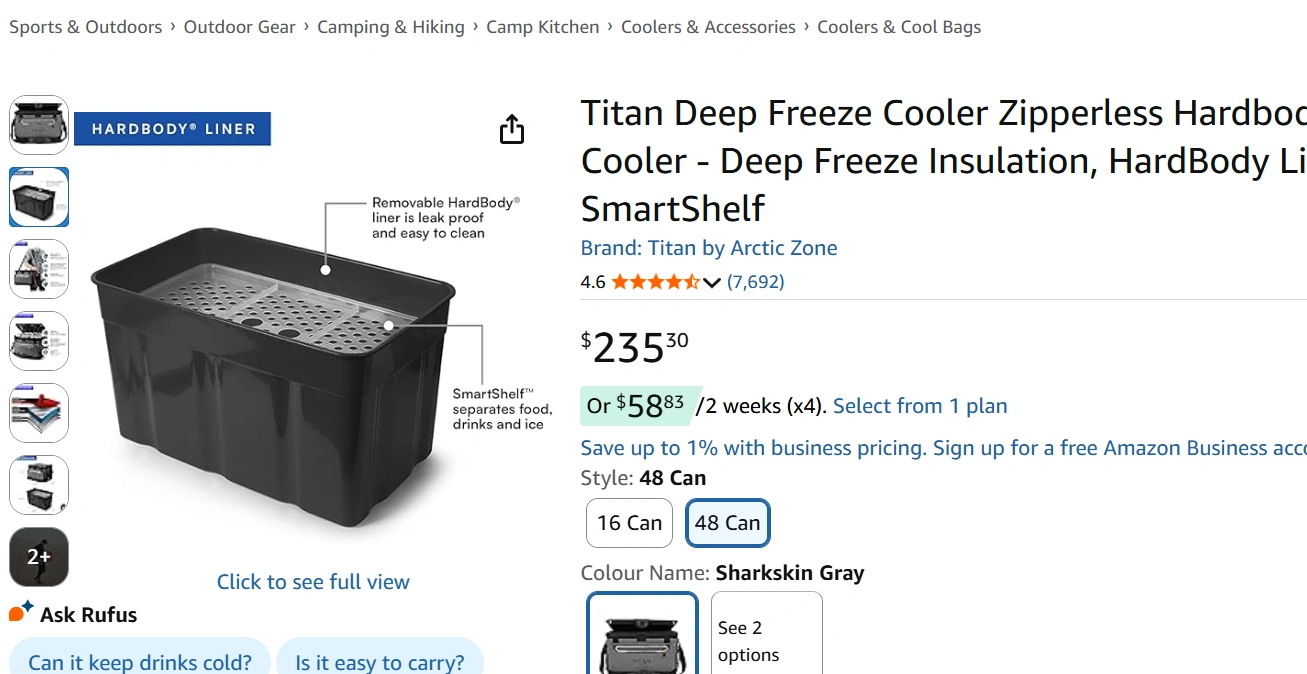This screenshot has height=674, width=1307.
Task: Open the 2+ more images thumbnail
Action: coord(39,557)
